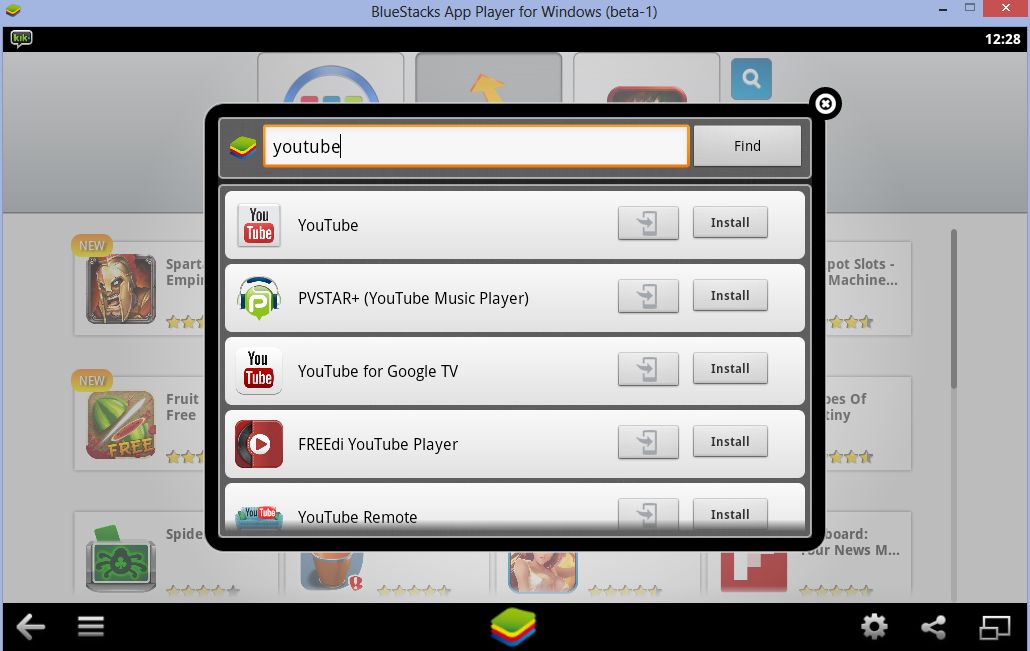This screenshot has width=1030, height=651.
Task: Open the top tab with yellow arrow
Action: click(x=488, y=78)
